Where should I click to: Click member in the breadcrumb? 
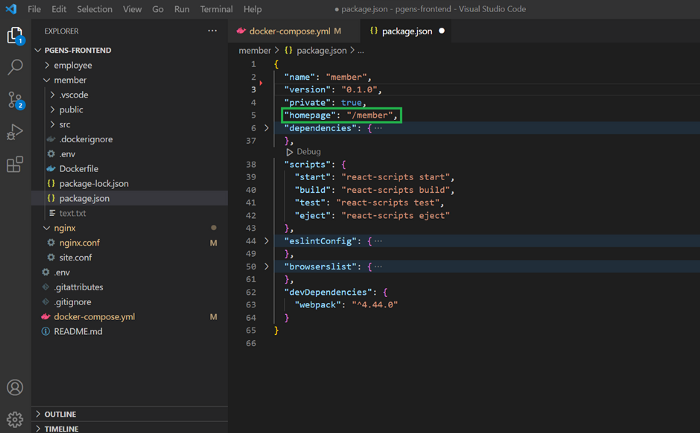click(254, 50)
